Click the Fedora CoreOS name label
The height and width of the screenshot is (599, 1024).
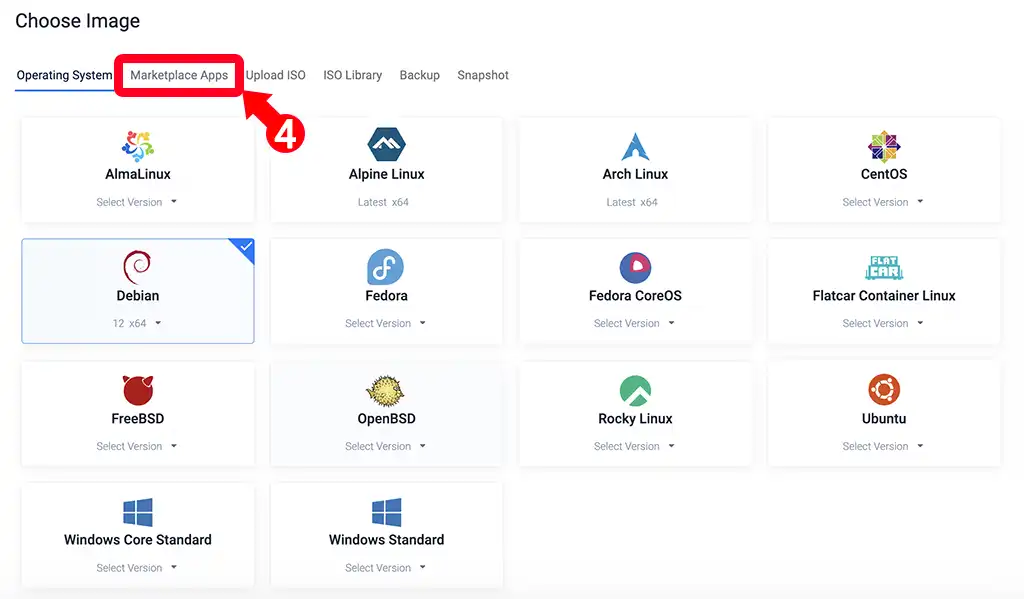(635, 296)
